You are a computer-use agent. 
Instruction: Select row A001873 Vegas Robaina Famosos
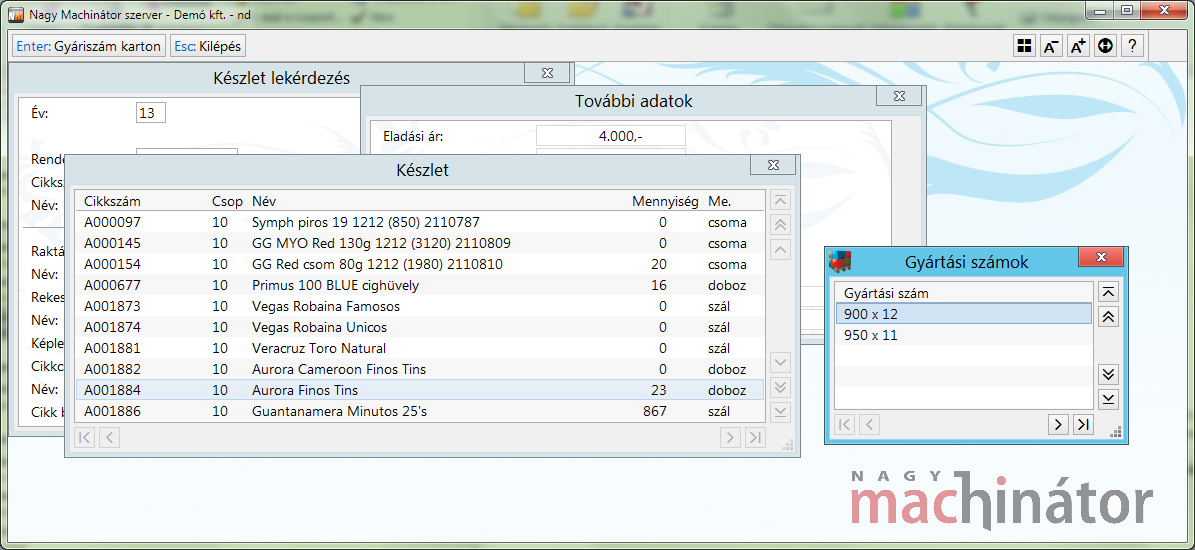[420, 306]
